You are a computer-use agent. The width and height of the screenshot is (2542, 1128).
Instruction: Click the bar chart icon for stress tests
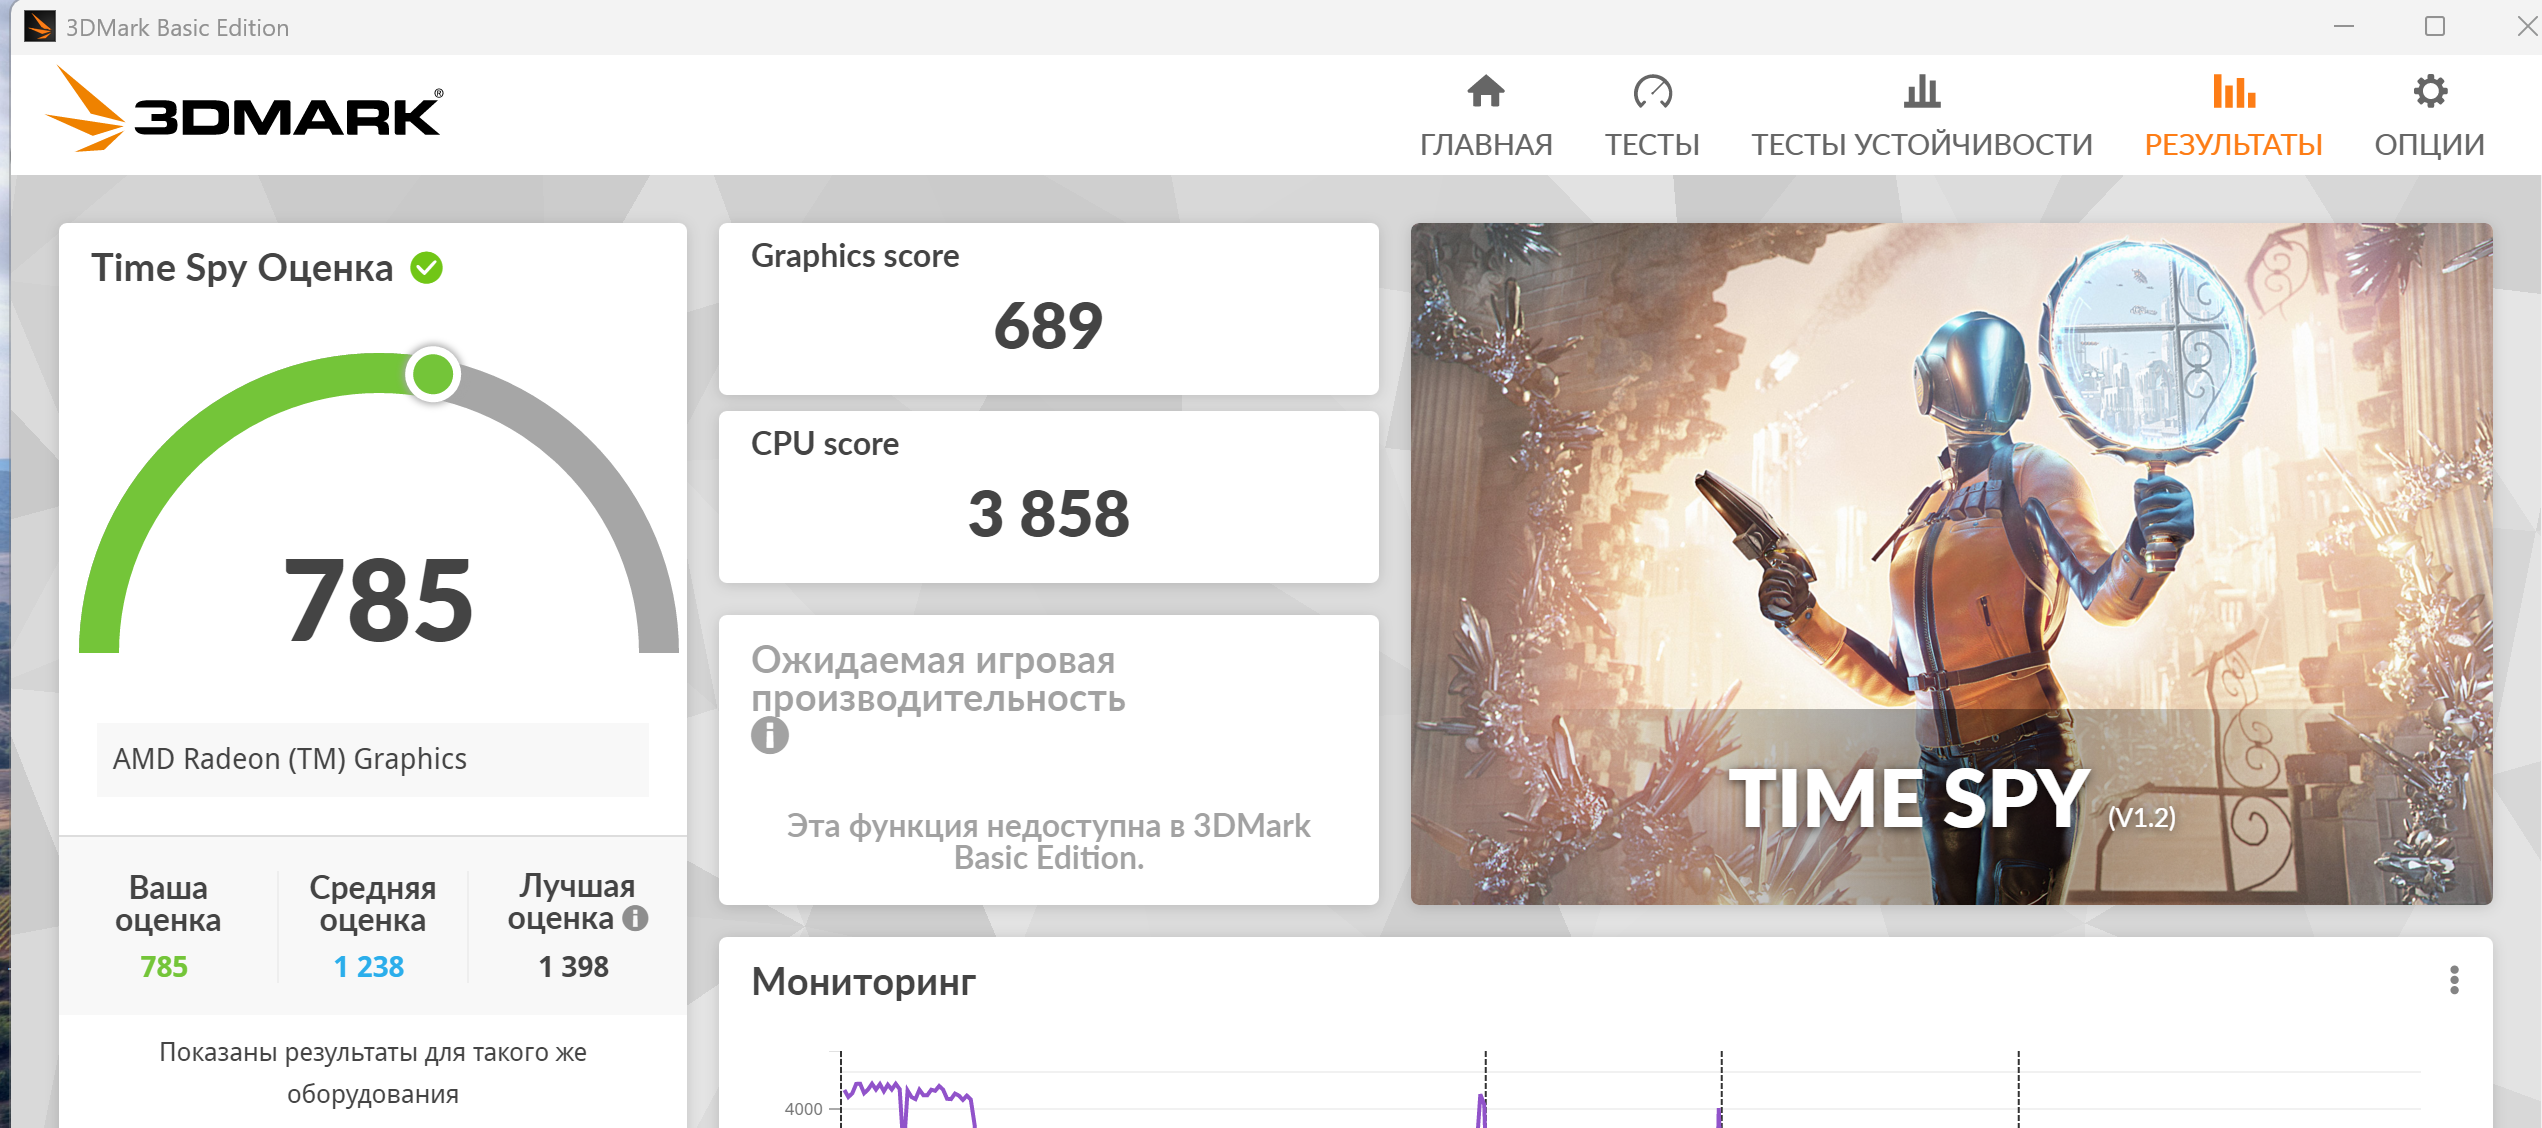coord(1921,92)
